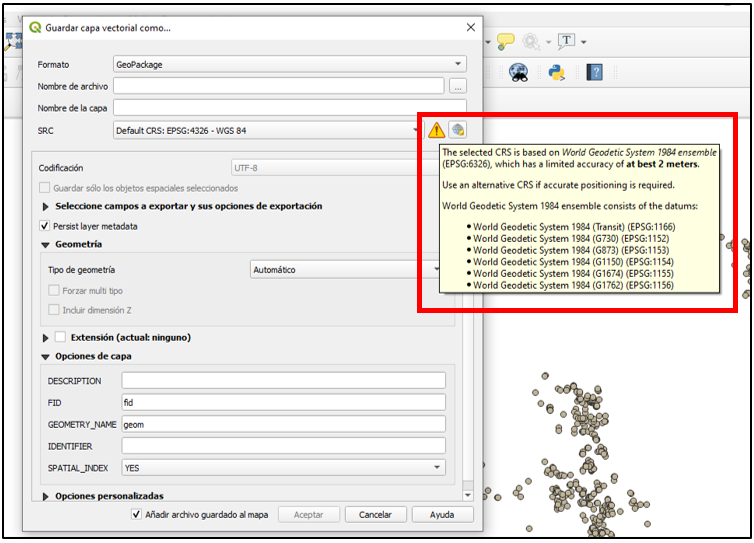Collapse the Geometría section
The width and height of the screenshot is (754, 543).
tap(46, 245)
